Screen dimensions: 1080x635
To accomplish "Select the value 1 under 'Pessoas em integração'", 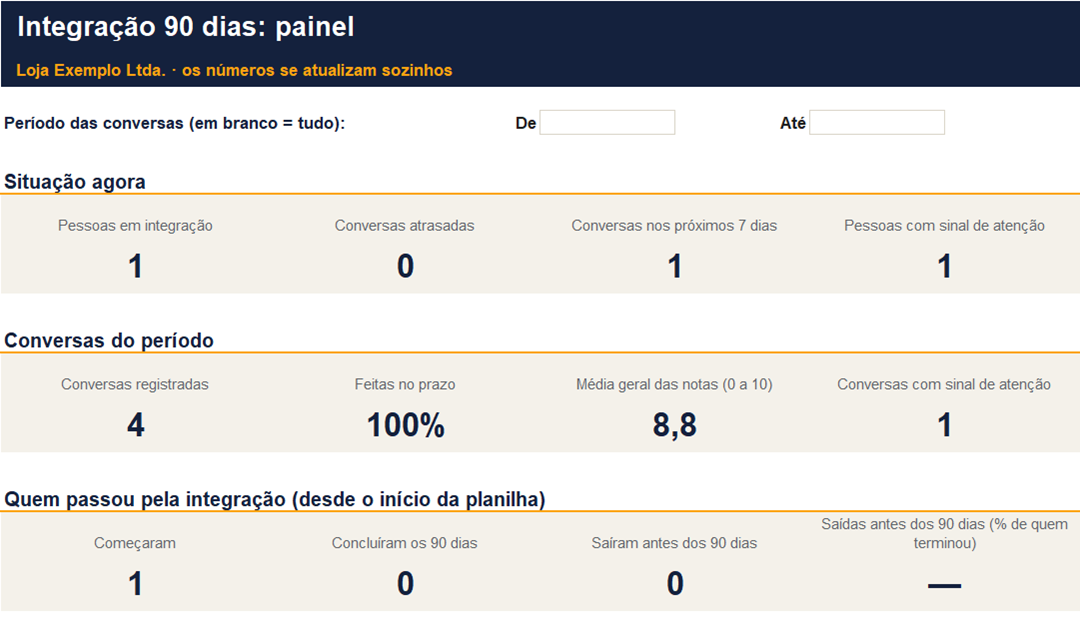I will tap(135, 267).
